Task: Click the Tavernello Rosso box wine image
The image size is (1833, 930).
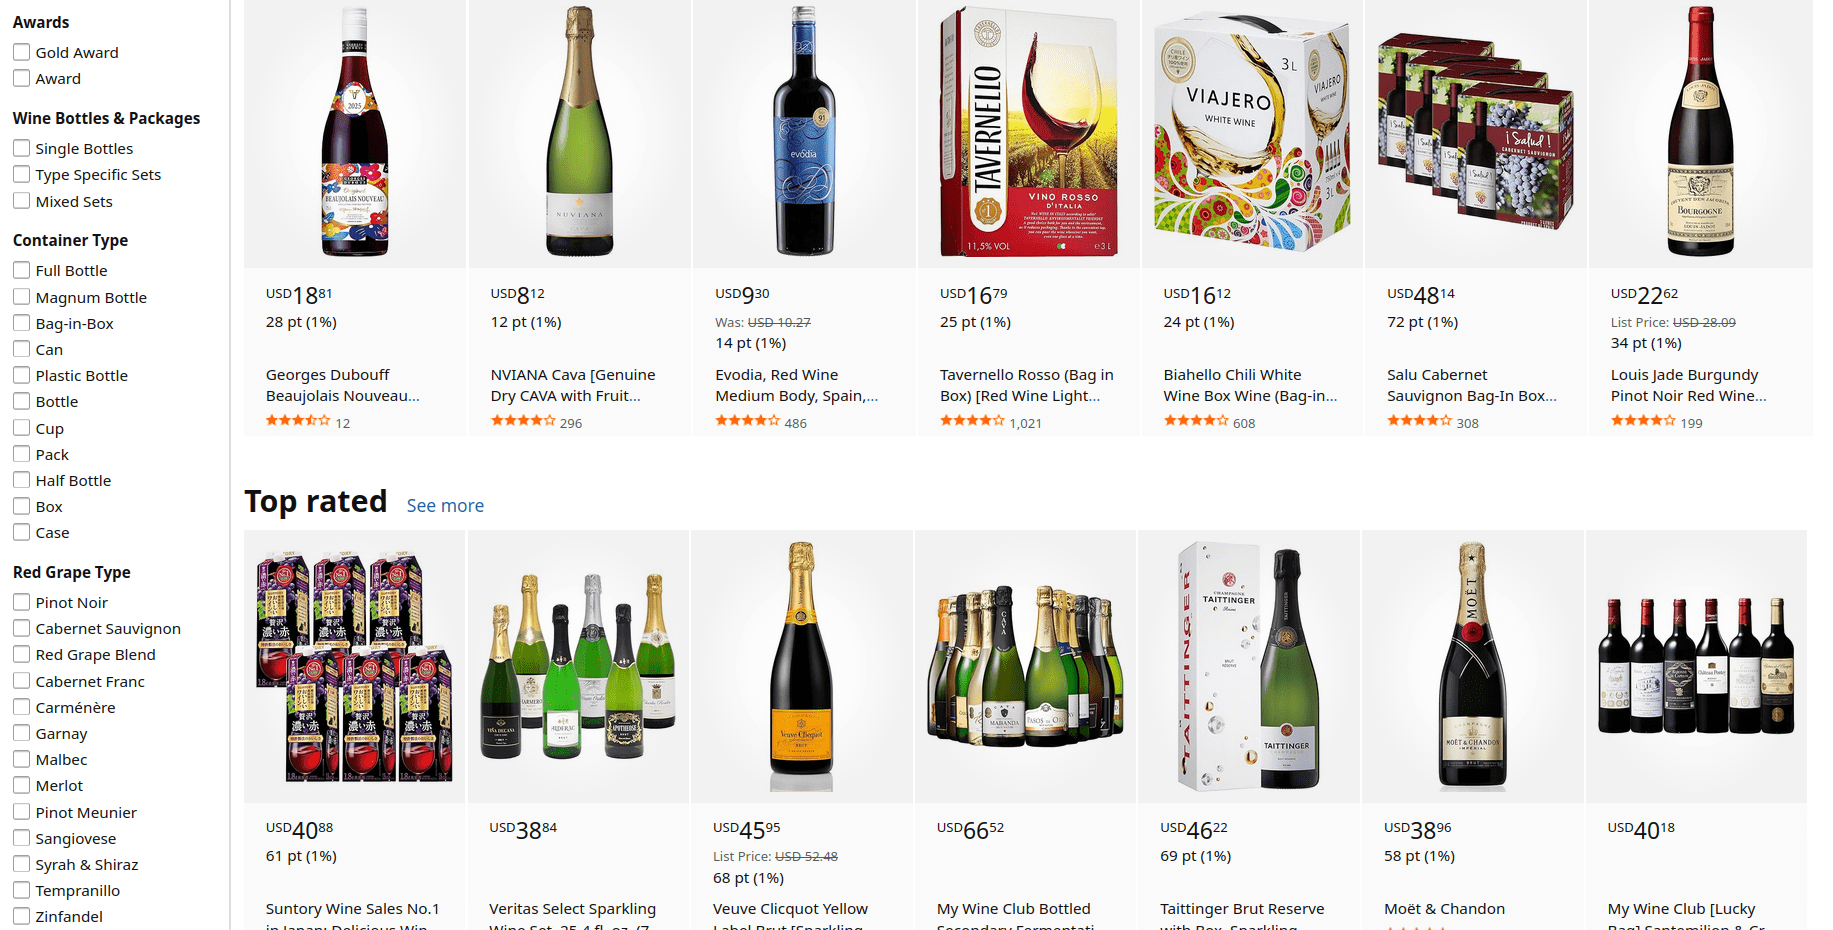Action: click(x=1028, y=133)
